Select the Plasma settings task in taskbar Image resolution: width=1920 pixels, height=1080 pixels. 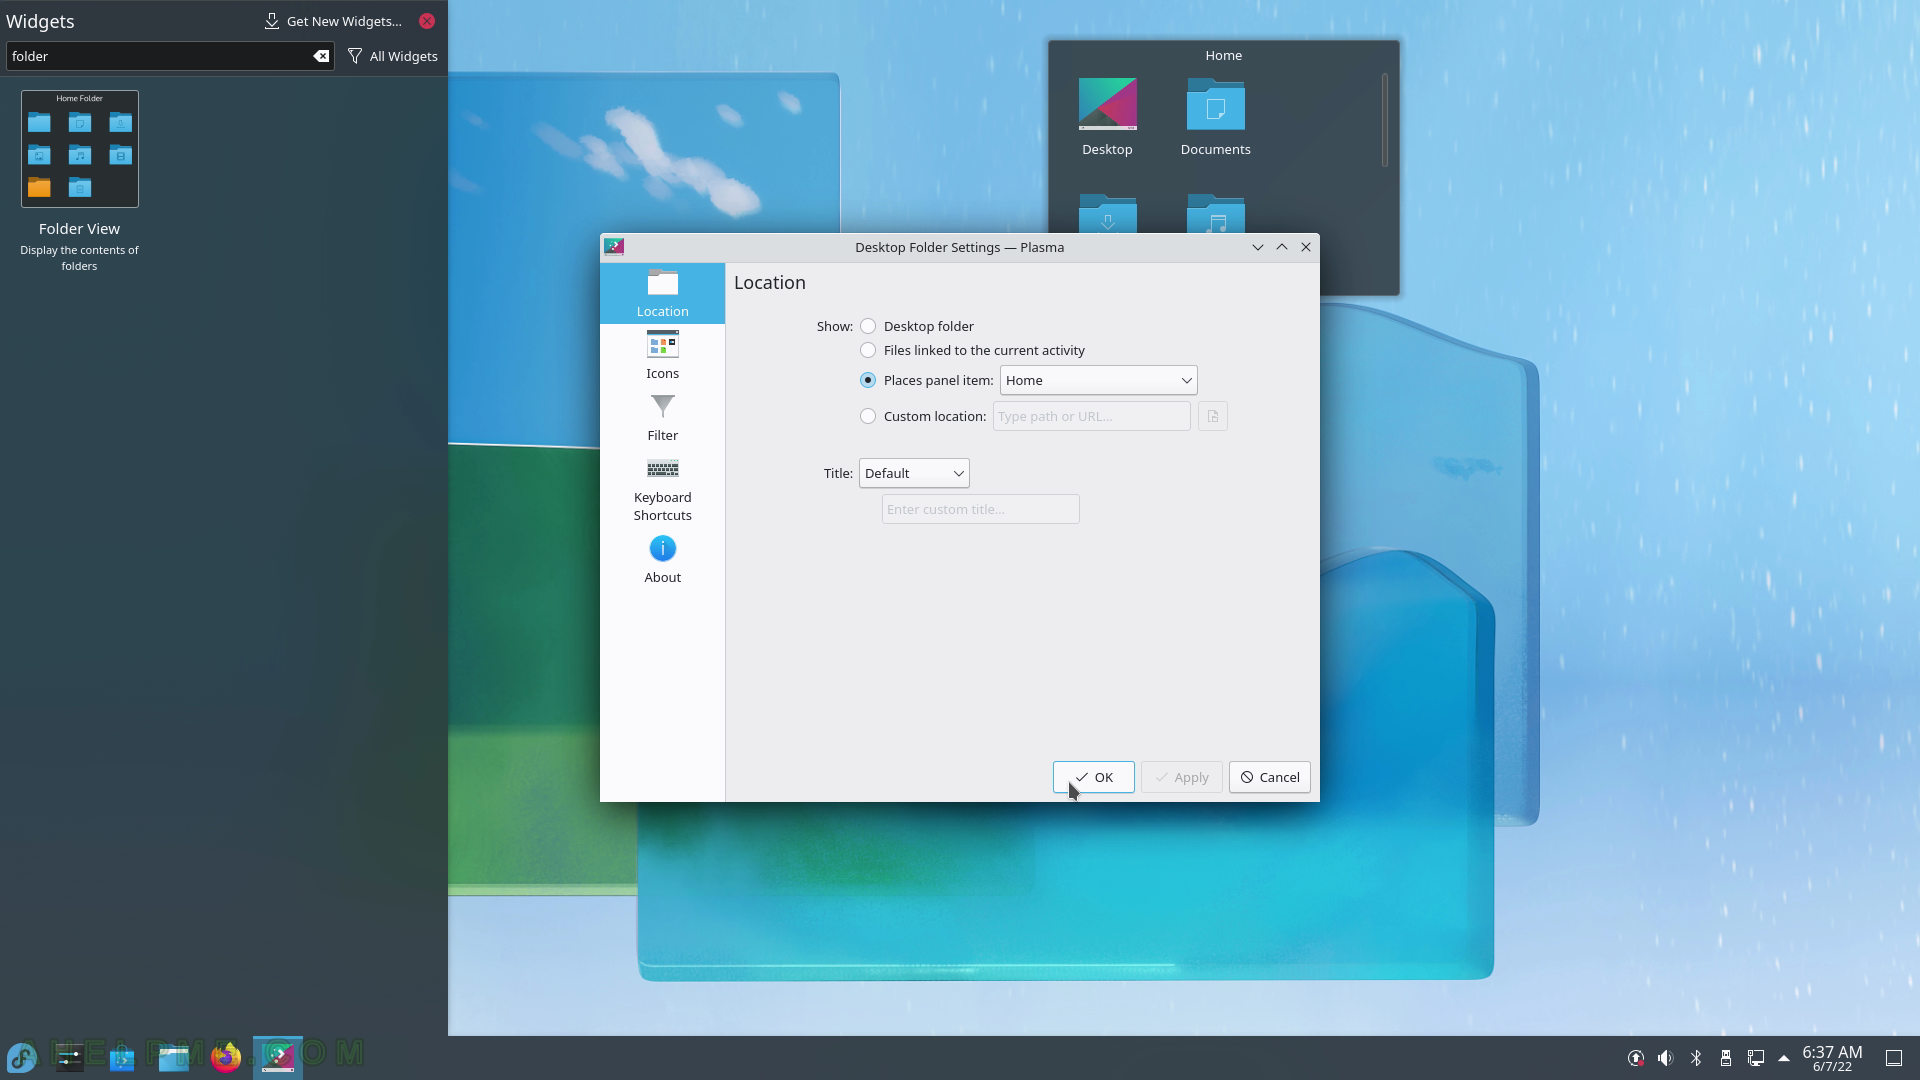(278, 1057)
